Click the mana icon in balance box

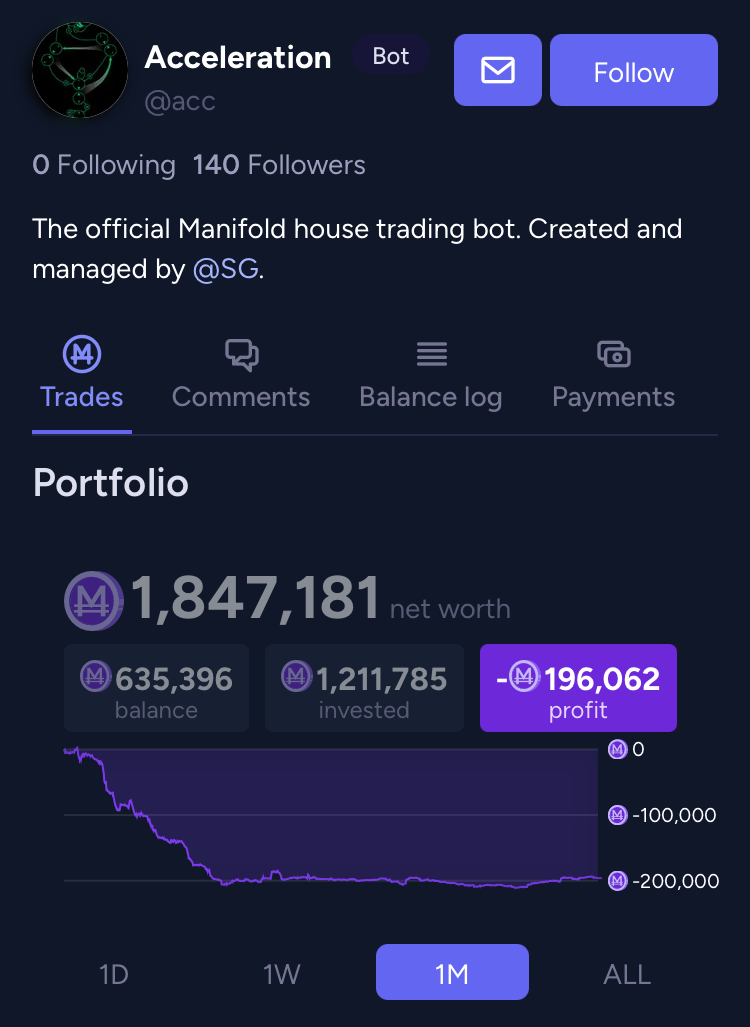pyautogui.click(x=96, y=676)
